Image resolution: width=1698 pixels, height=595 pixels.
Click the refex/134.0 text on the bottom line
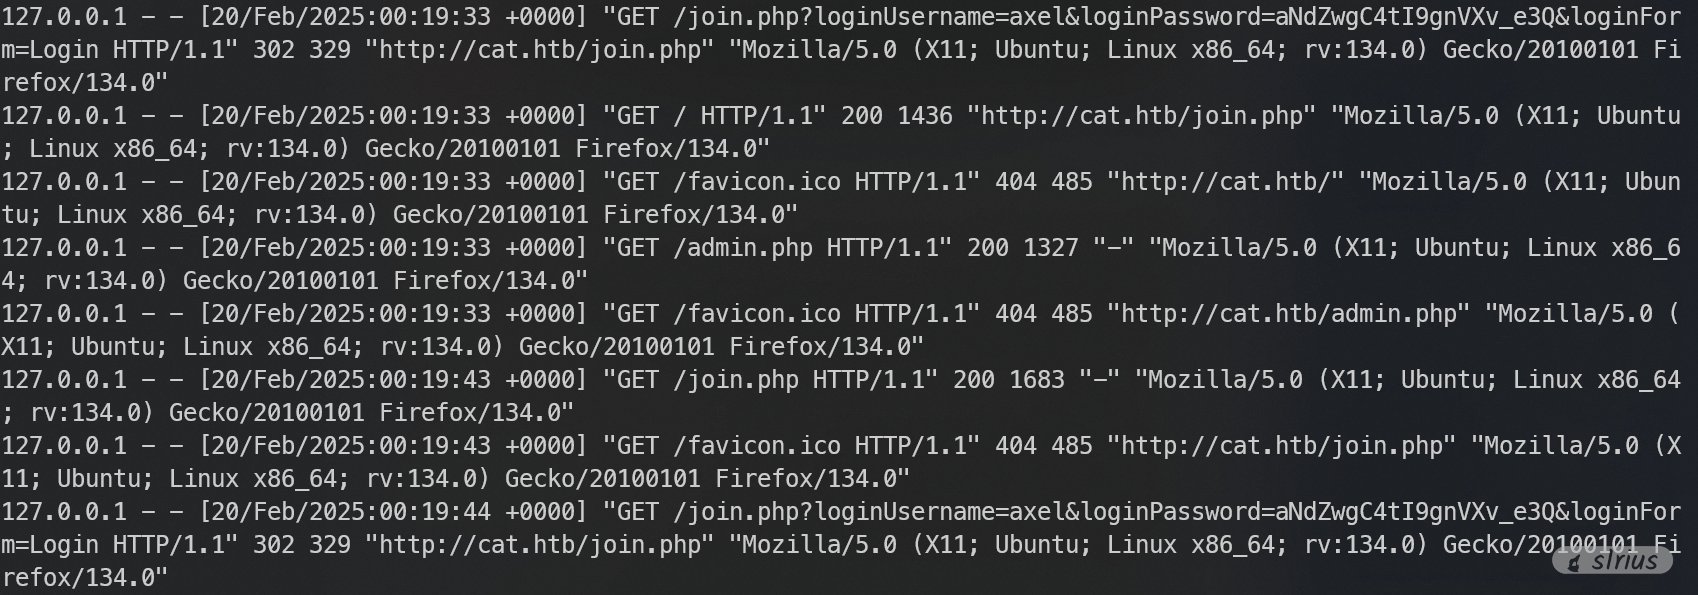pos(85,578)
